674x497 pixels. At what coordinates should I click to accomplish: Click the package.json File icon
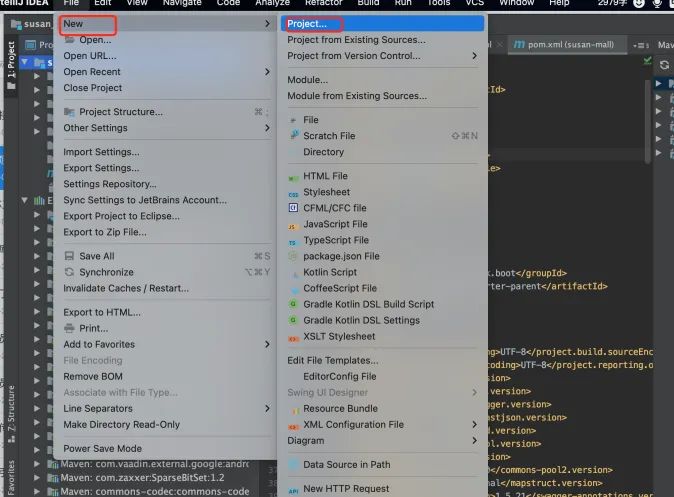(x=293, y=256)
